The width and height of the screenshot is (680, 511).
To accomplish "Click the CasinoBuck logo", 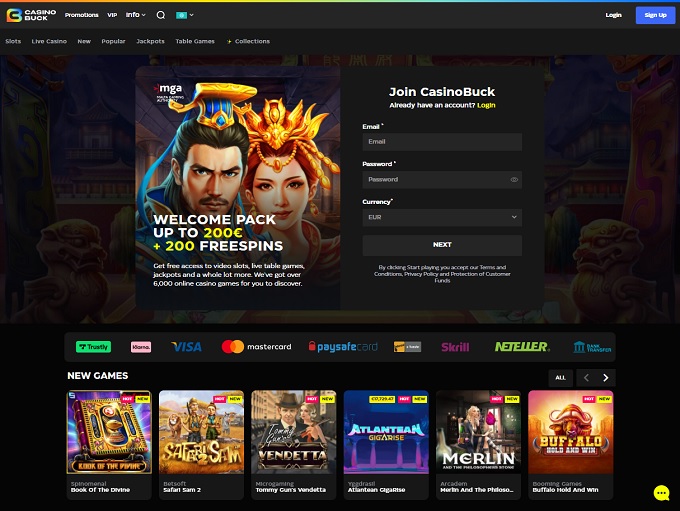I will pos(30,15).
